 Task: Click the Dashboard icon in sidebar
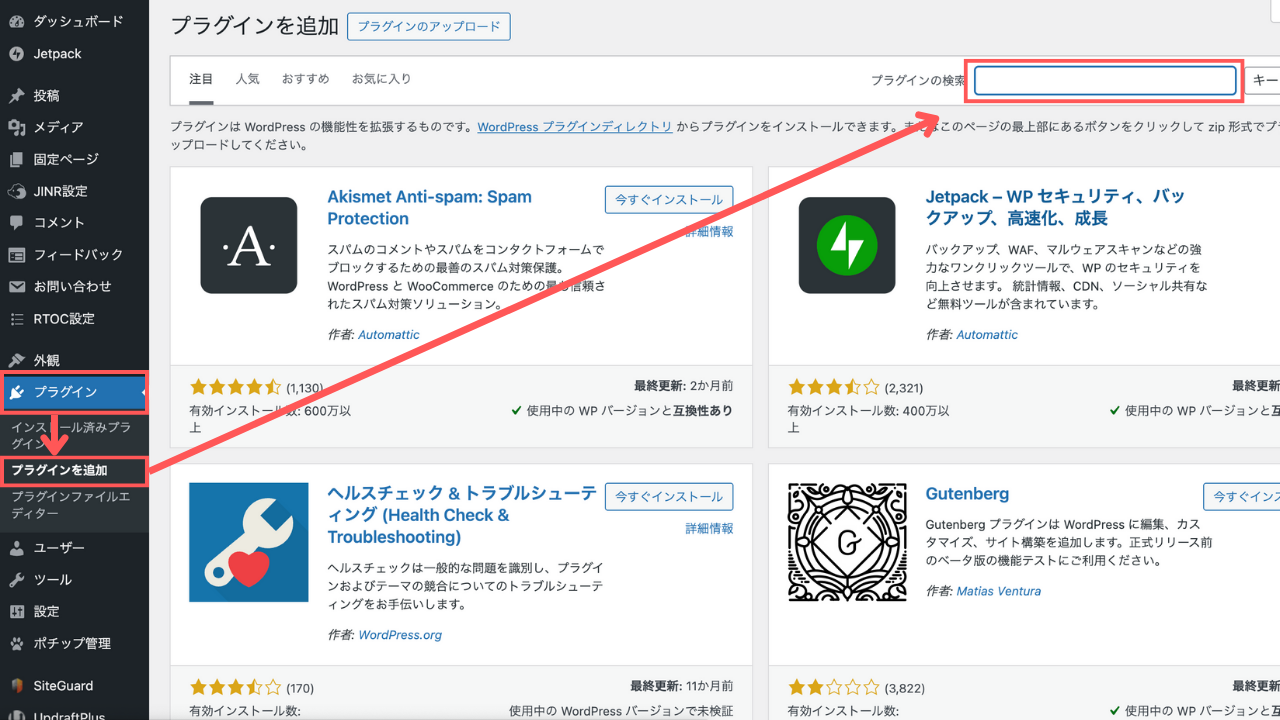(x=16, y=21)
